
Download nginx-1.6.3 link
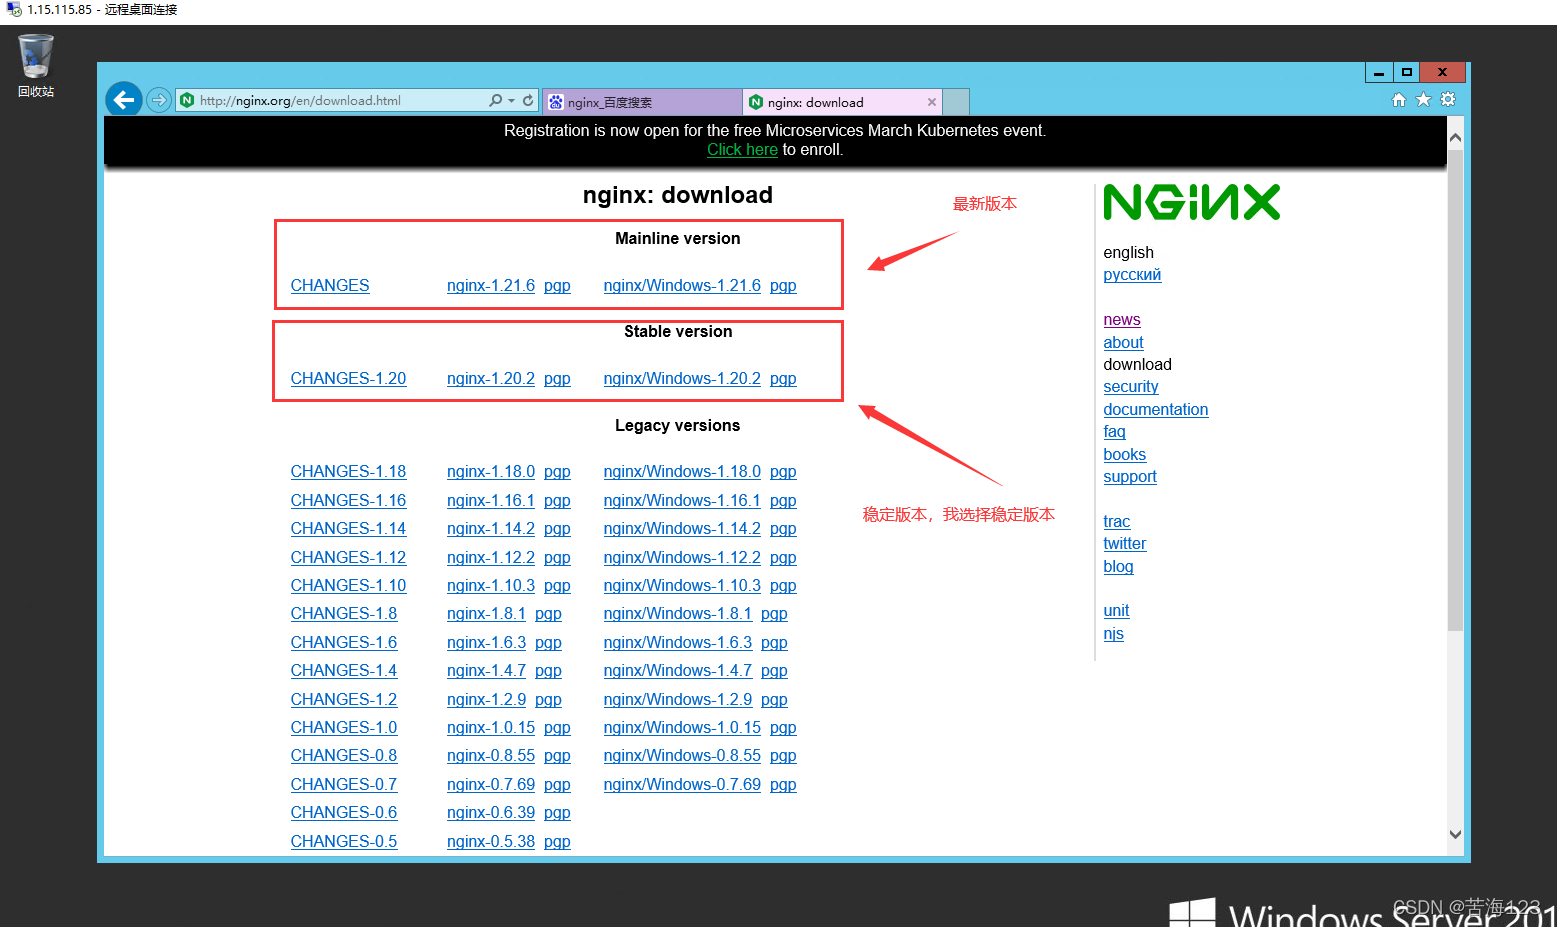tap(486, 642)
